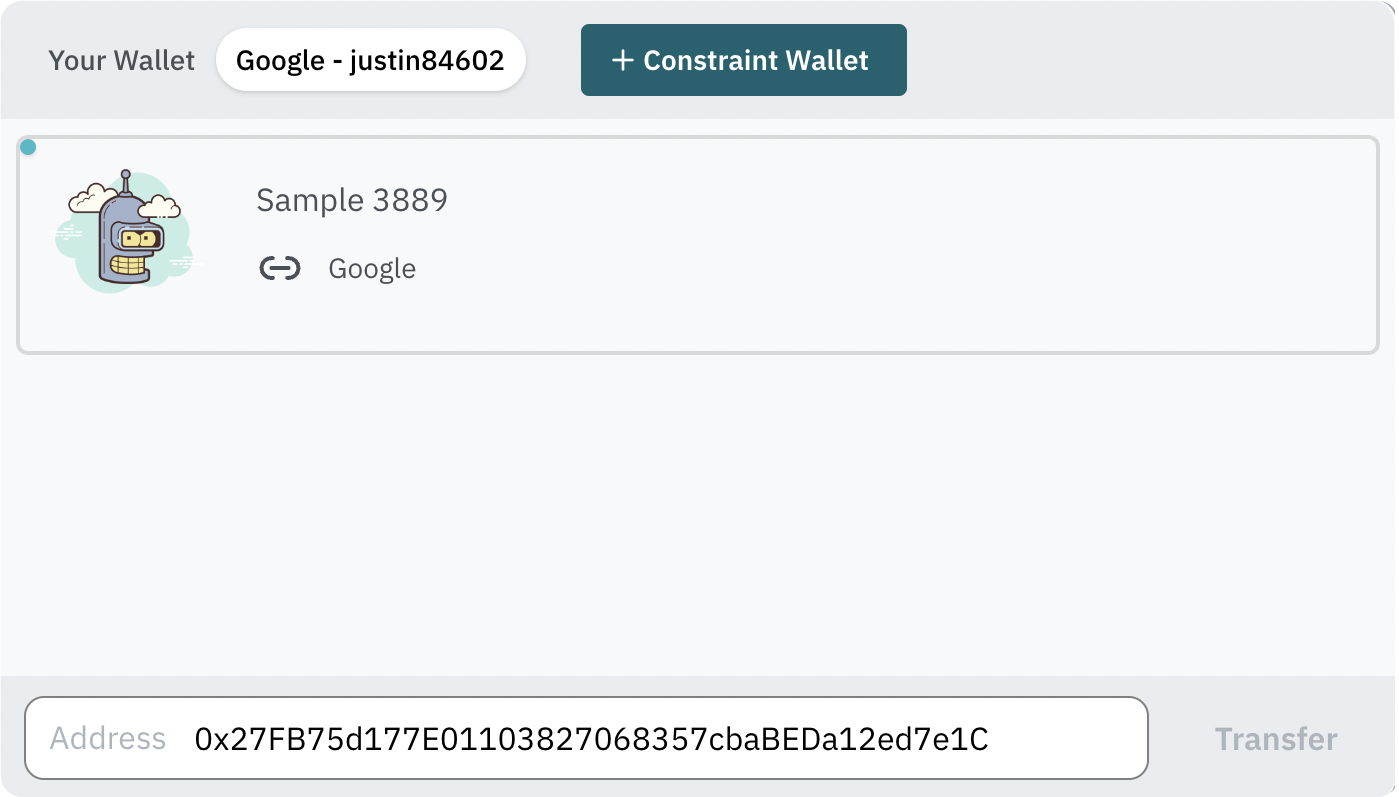Click the Google label beneath Sample 3889
The width and height of the screenshot is (1399, 797).
(372, 267)
